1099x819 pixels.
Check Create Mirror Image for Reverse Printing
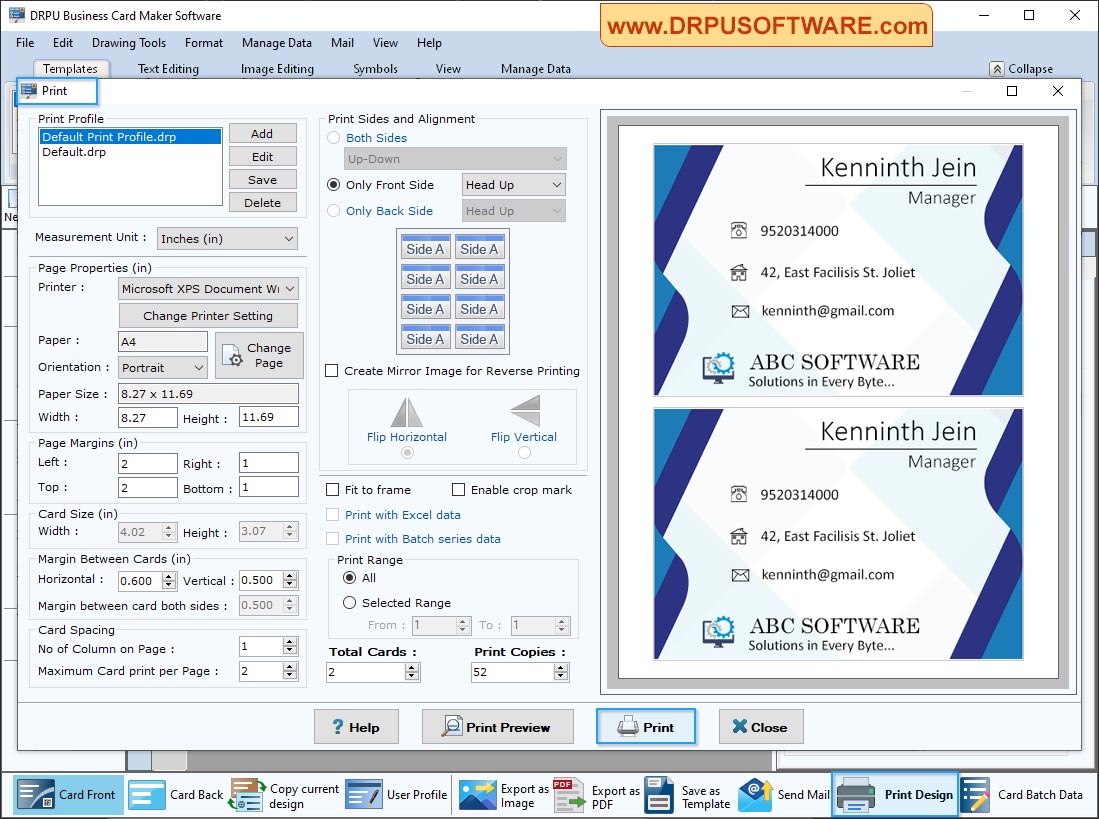point(332,371)
